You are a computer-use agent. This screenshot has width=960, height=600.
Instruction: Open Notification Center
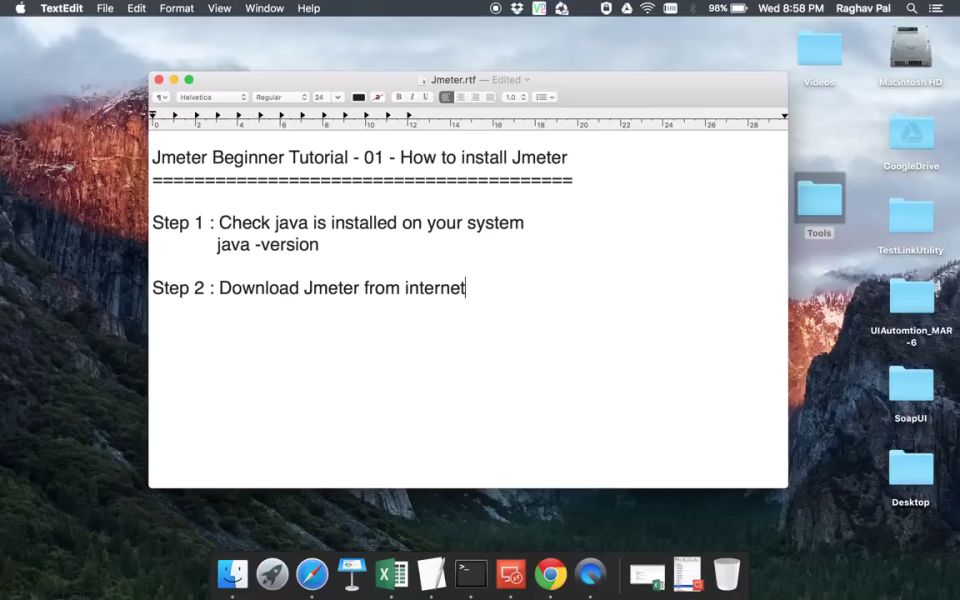click(x=936, y=8)
